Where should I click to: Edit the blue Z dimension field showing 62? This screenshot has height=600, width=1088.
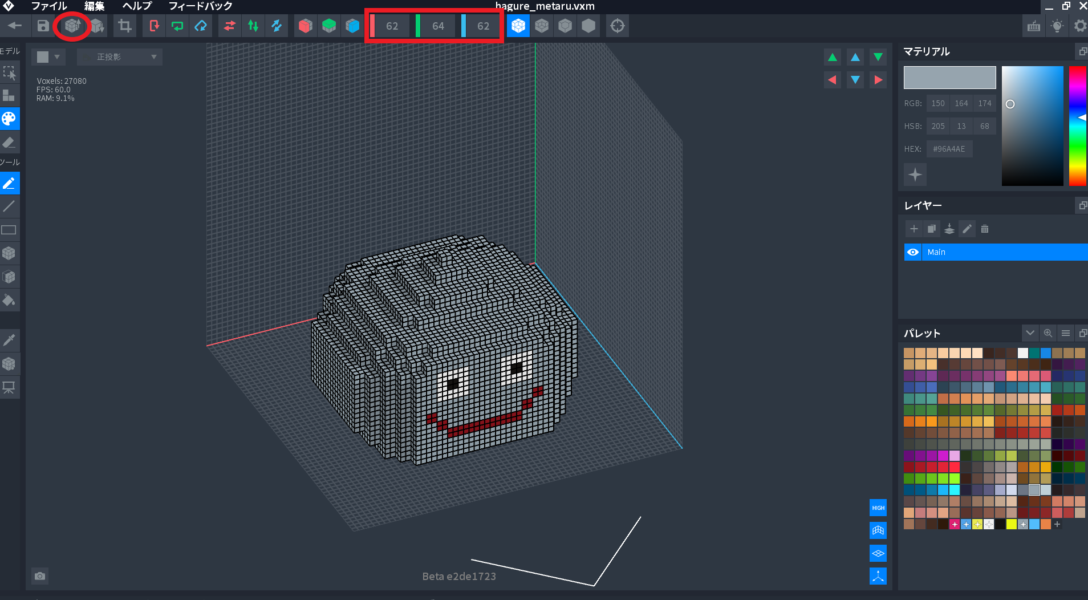tap(482, 26)
